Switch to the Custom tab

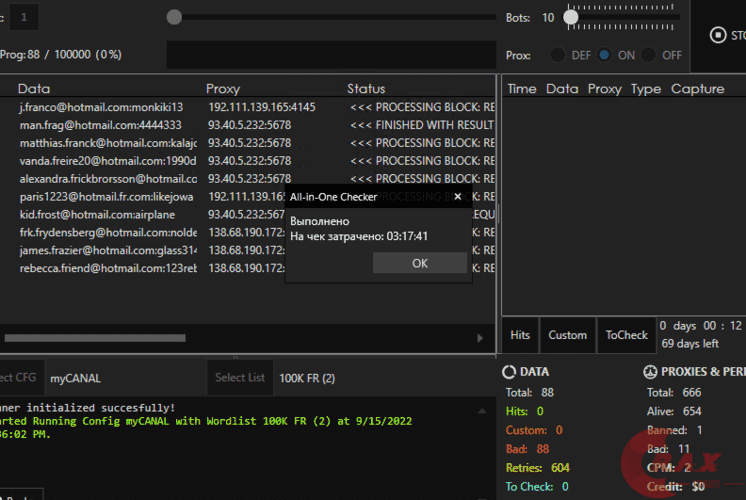pyautogui.click(x=567, y=335)
